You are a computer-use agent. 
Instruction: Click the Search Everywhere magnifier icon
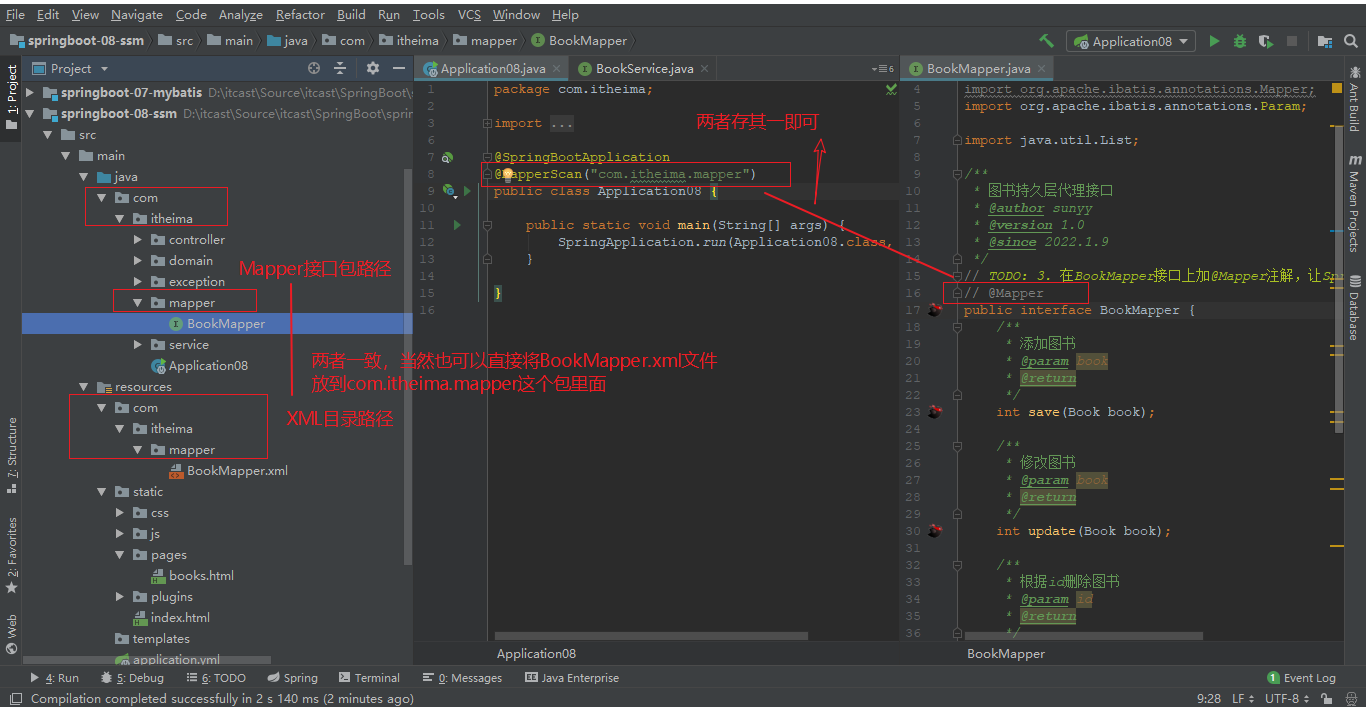1350,41
